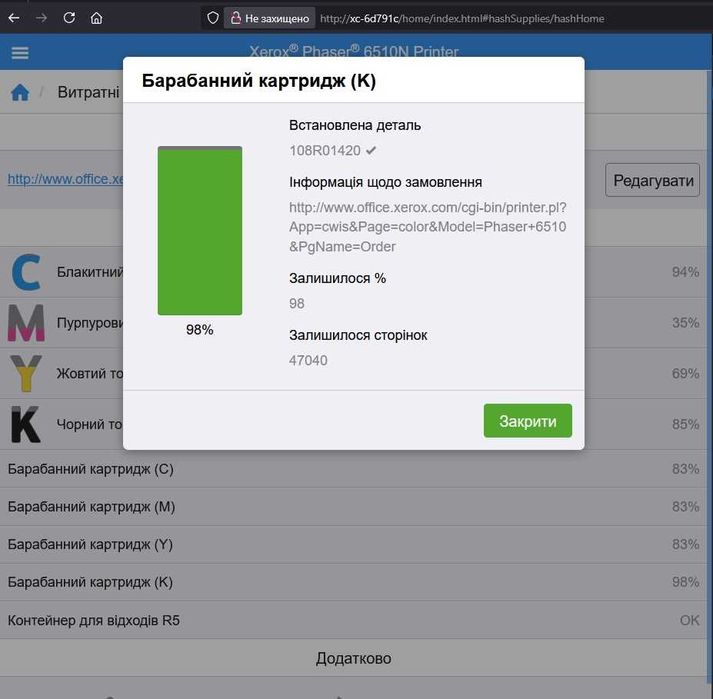Viewport: 713px width, 699px height.
Task: Click the green 98% drum level bar
Action: coord(200,231)
